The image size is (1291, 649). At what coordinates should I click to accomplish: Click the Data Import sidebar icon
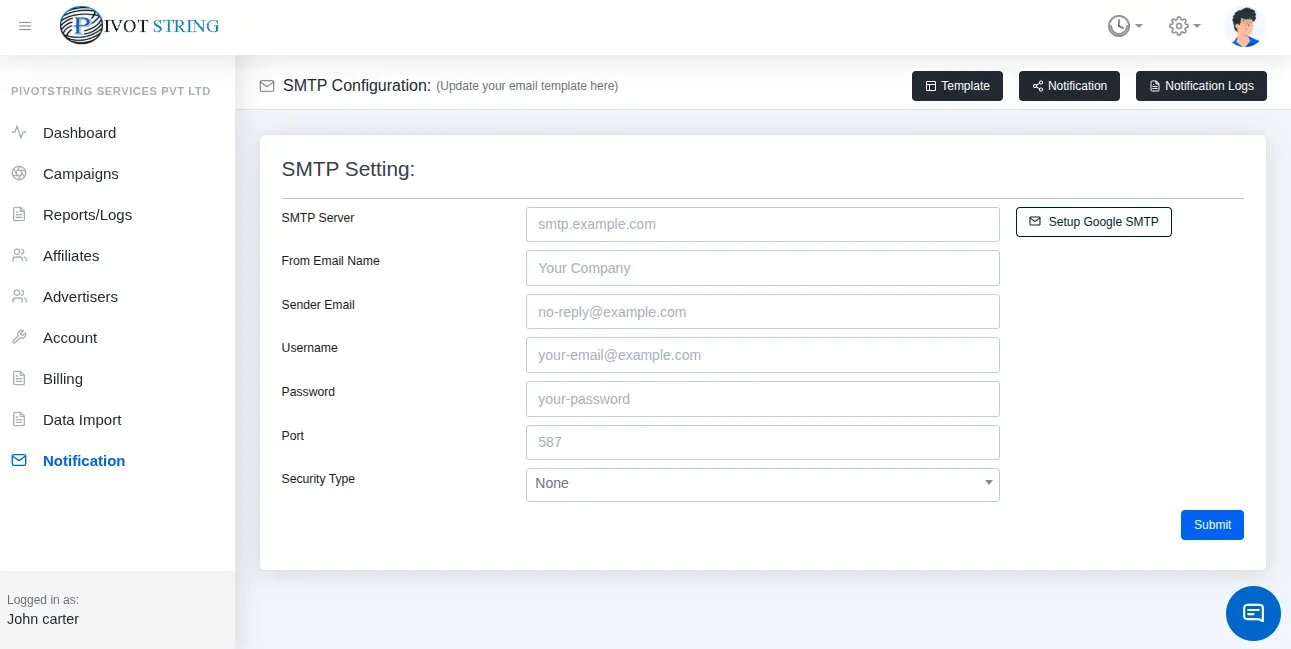19,419
